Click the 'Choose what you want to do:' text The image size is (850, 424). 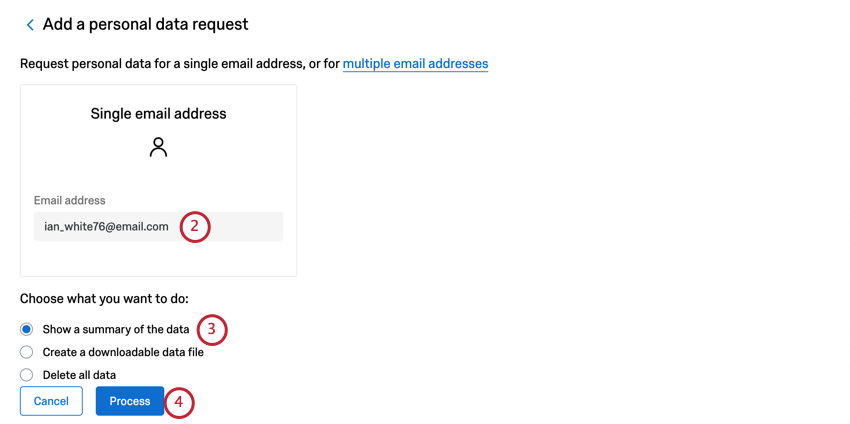tap(104, 299)
